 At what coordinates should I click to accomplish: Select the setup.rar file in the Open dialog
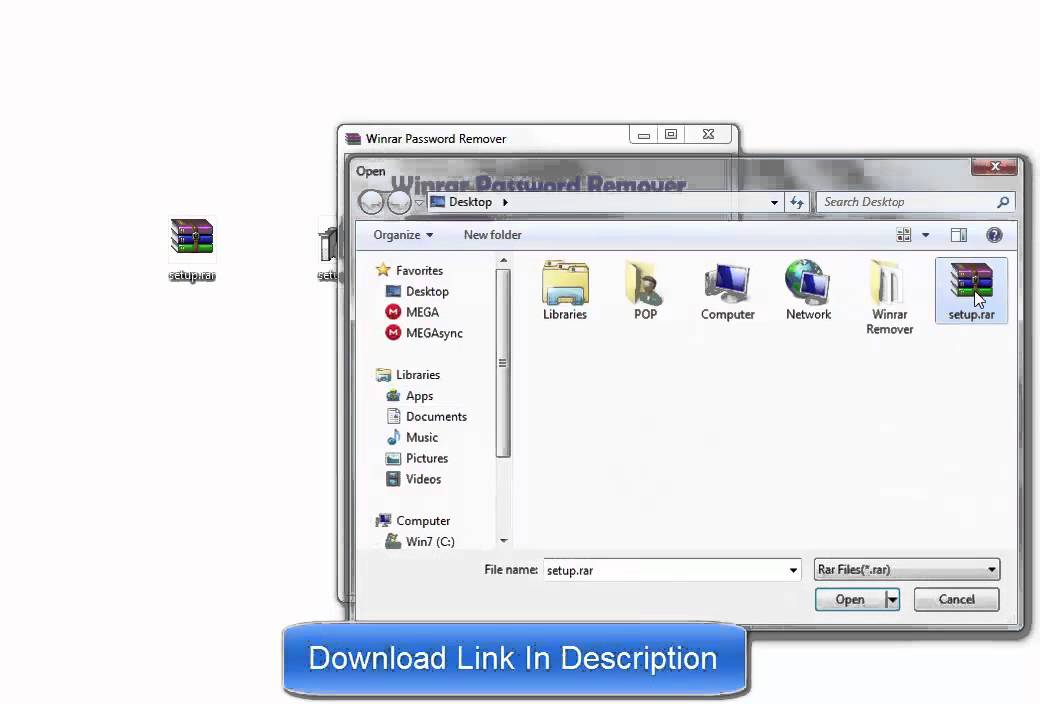(x=971, y=291)
